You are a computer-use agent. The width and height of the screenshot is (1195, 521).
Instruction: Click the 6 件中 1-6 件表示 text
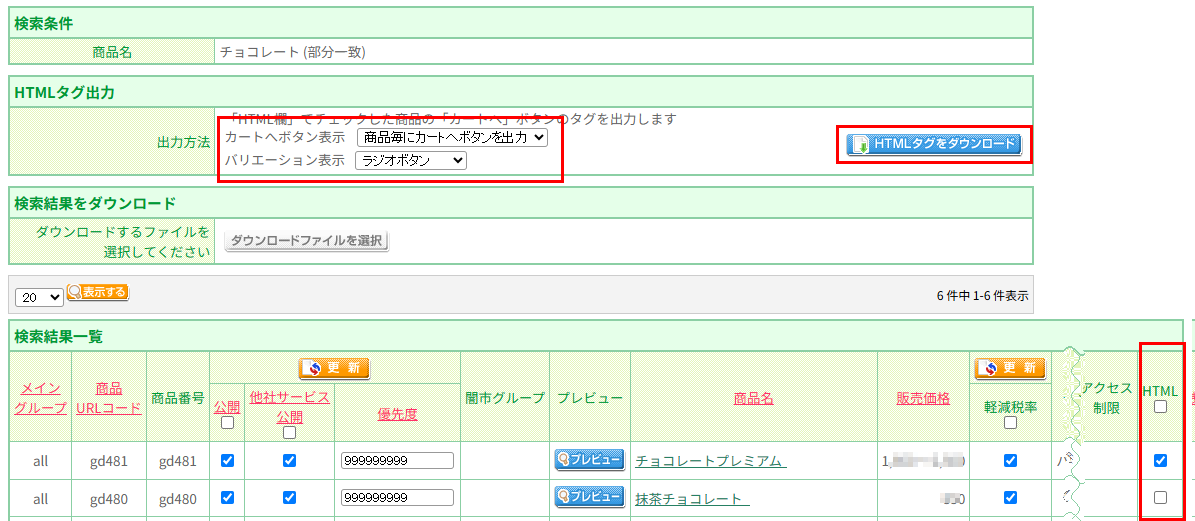tap(982, 296)
